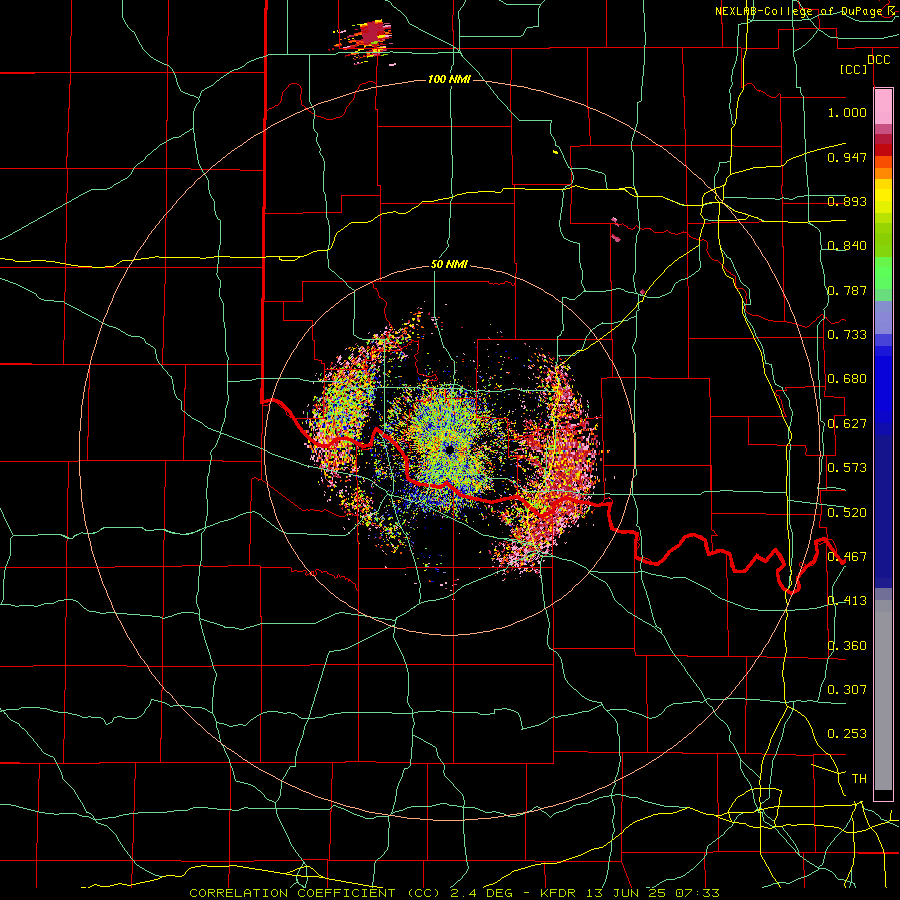900x900 pixels.
Task: Click the 0.573 scale value
Action: click(847, 468)
